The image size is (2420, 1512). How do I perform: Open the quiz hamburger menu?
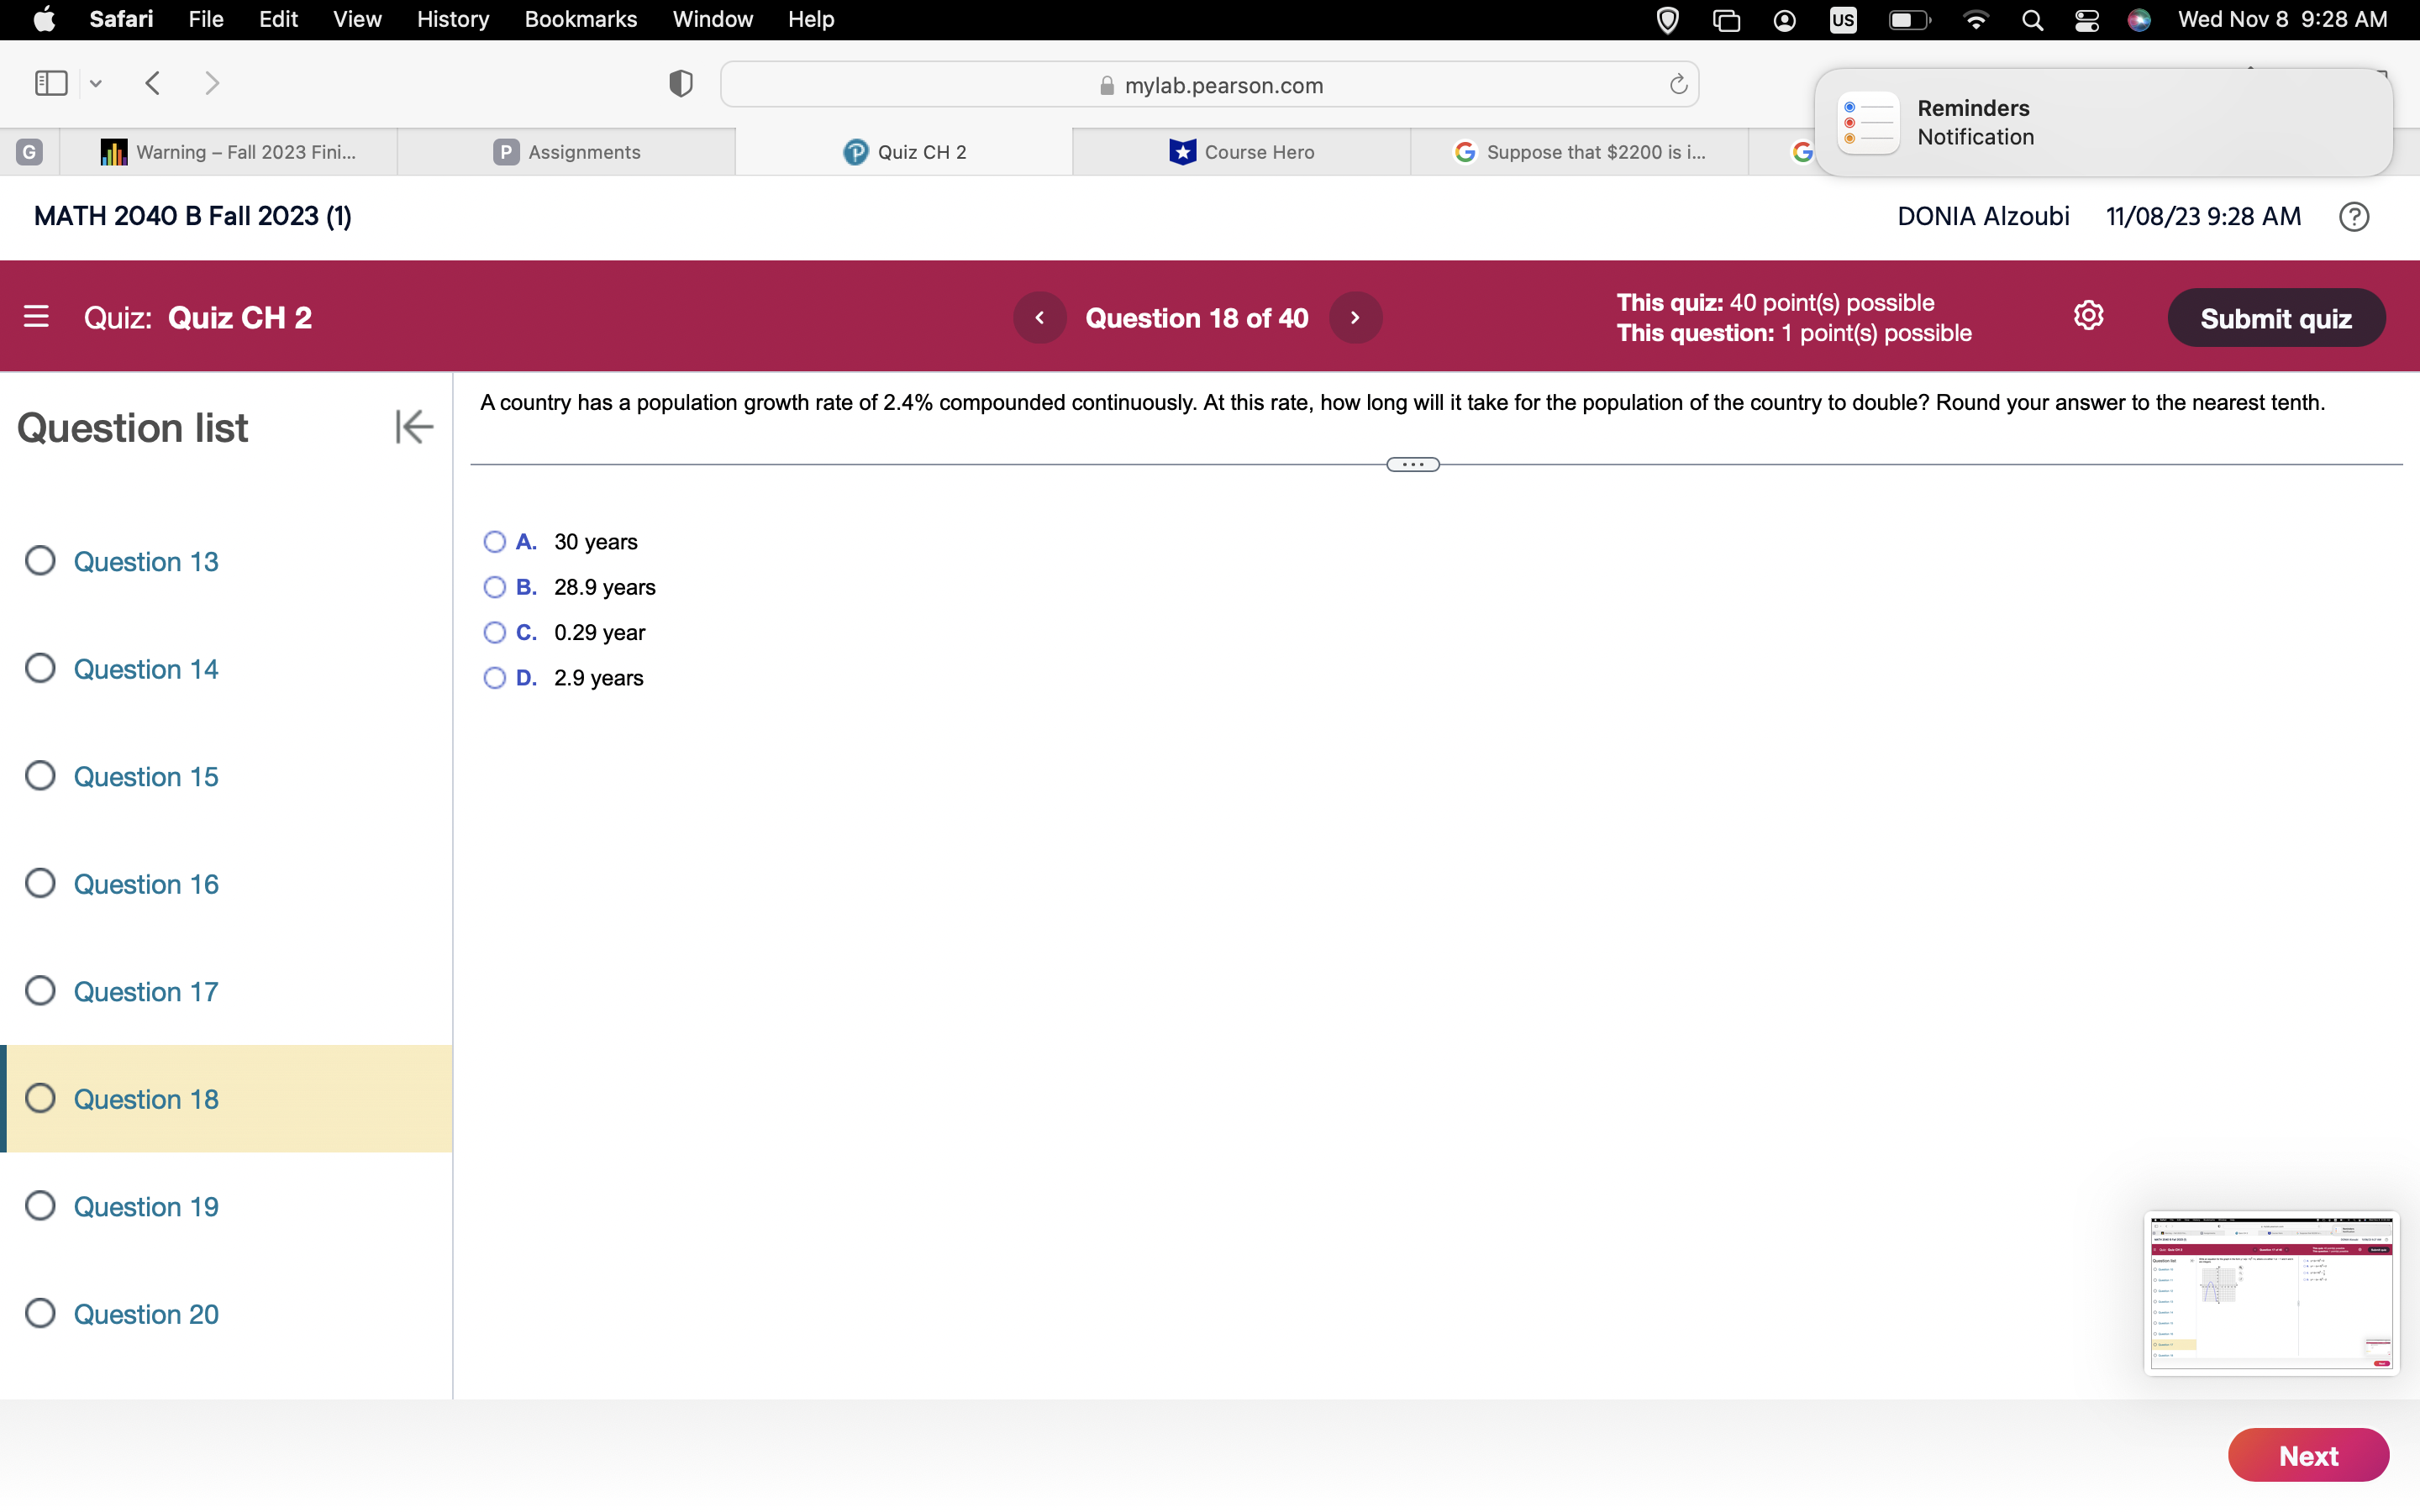point(37,316)
